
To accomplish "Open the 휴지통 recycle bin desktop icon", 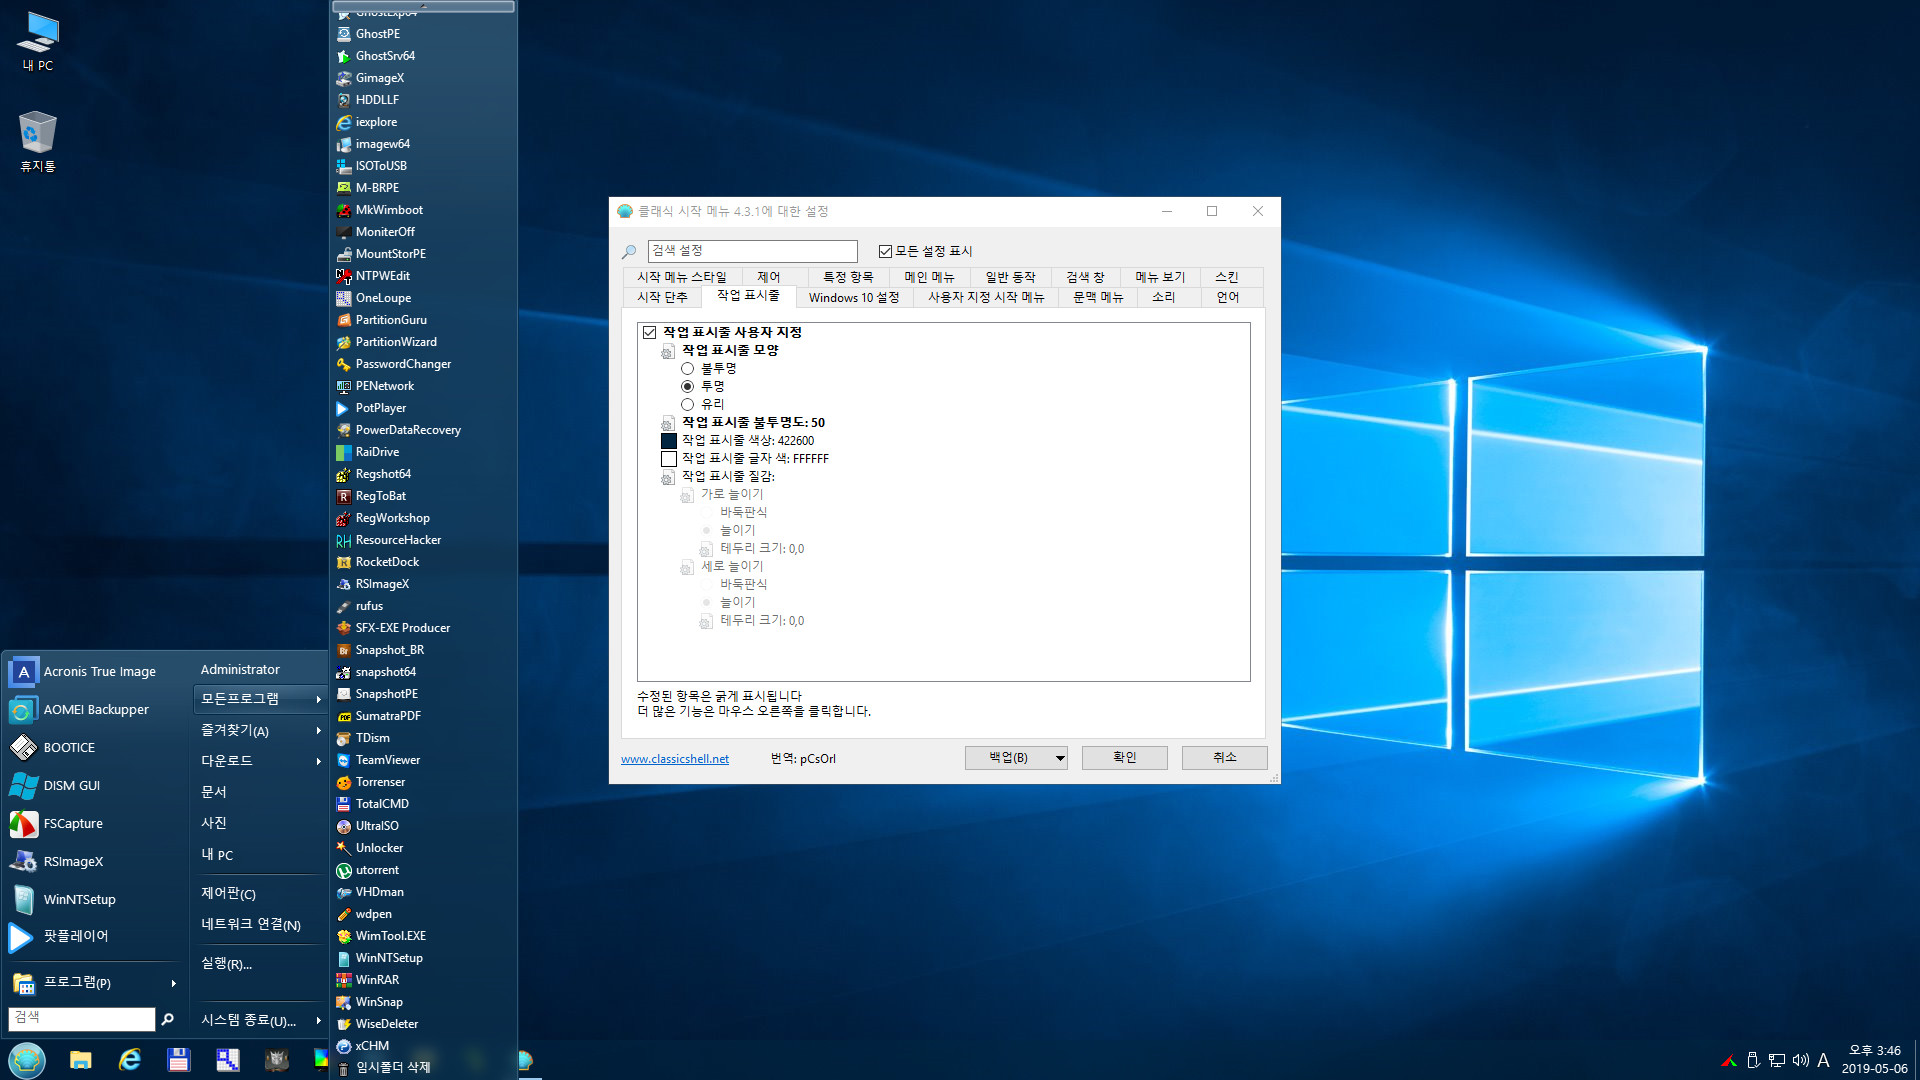I will (38, 141).
